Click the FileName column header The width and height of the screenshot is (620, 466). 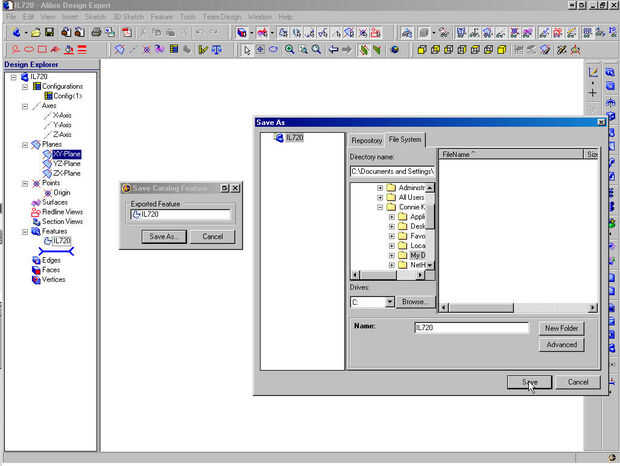(x=512, y=155)
